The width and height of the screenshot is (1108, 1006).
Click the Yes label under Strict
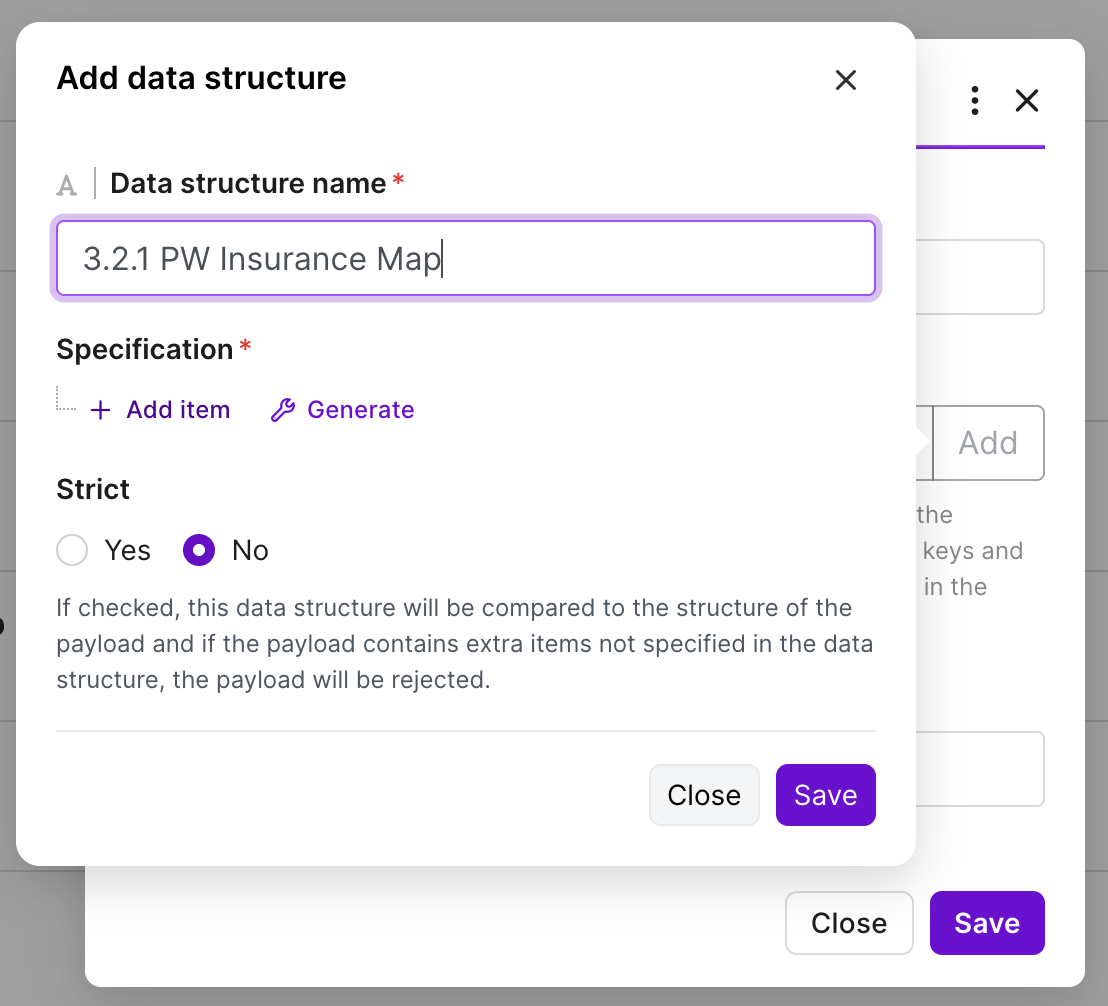[x=127, y=550]
